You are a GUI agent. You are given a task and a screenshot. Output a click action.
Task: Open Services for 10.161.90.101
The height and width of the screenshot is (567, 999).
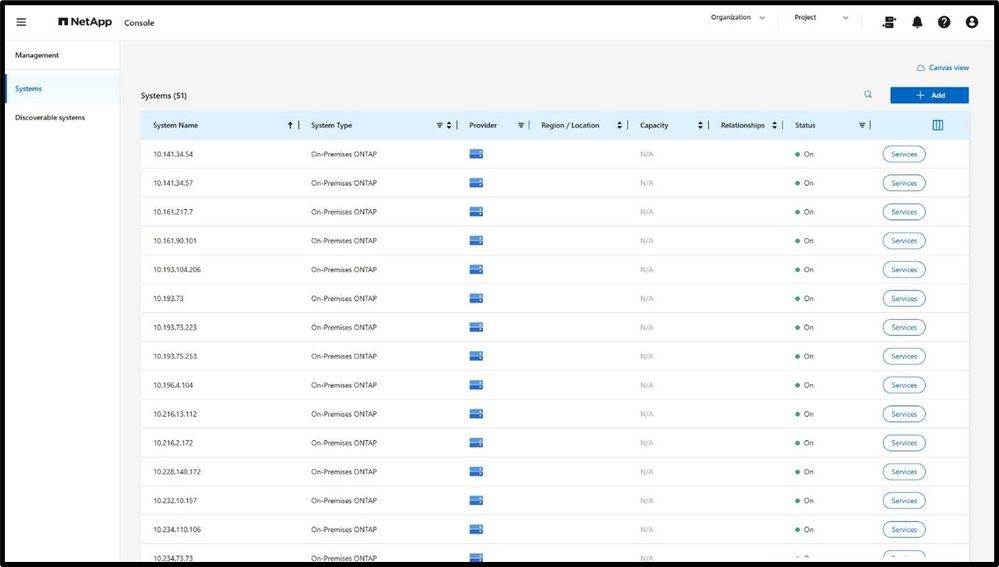pos(903,241)
